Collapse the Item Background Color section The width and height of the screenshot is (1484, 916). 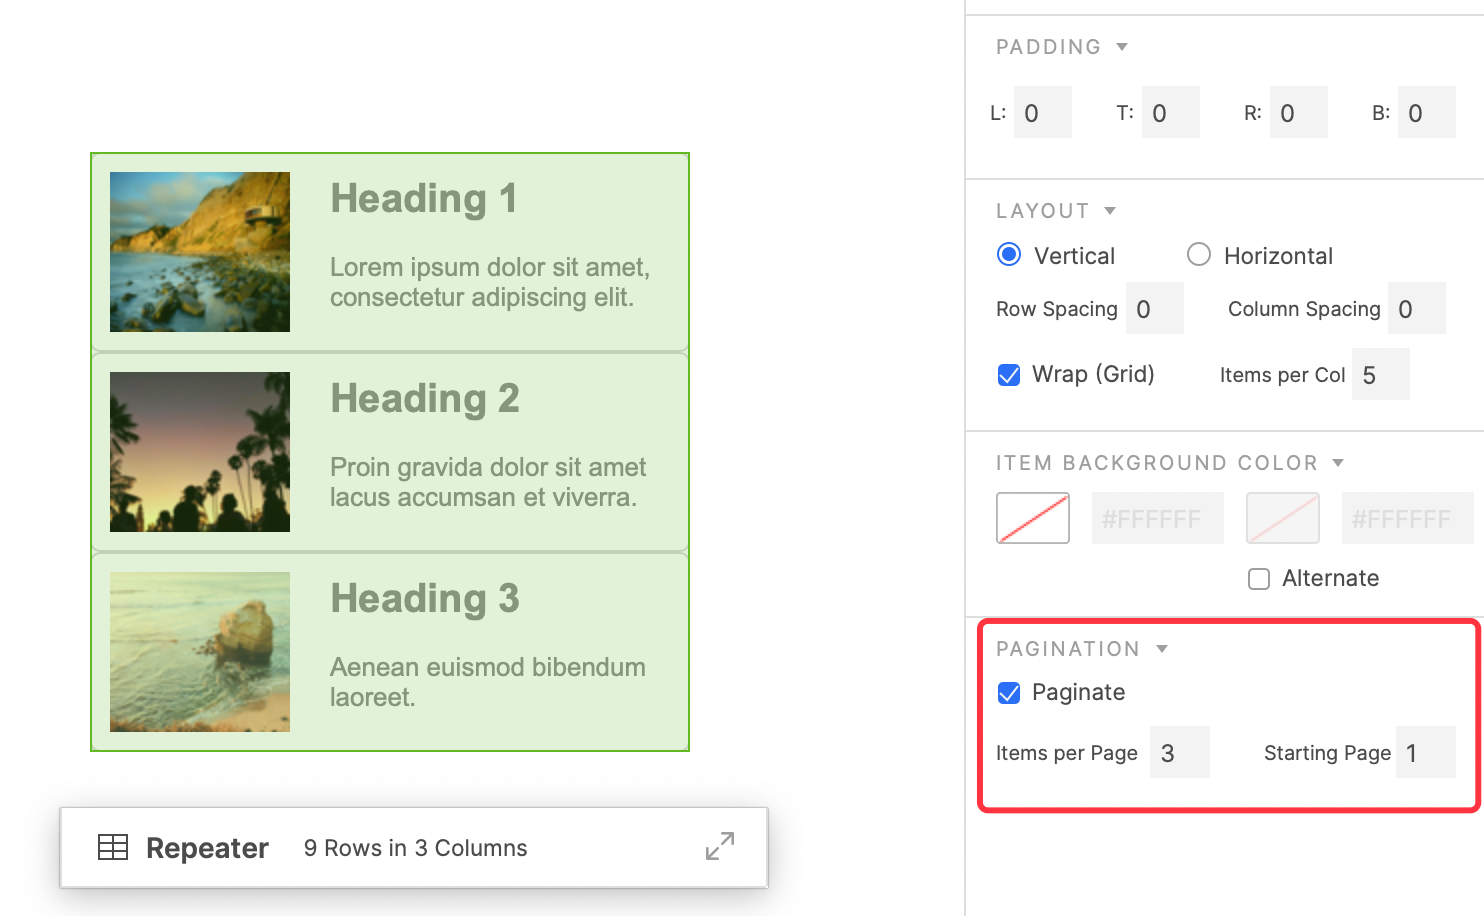pos(1338,463)
